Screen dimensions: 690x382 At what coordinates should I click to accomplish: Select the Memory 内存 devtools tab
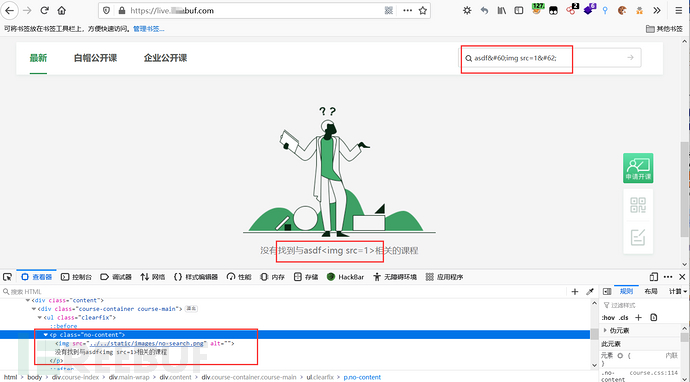272,277
